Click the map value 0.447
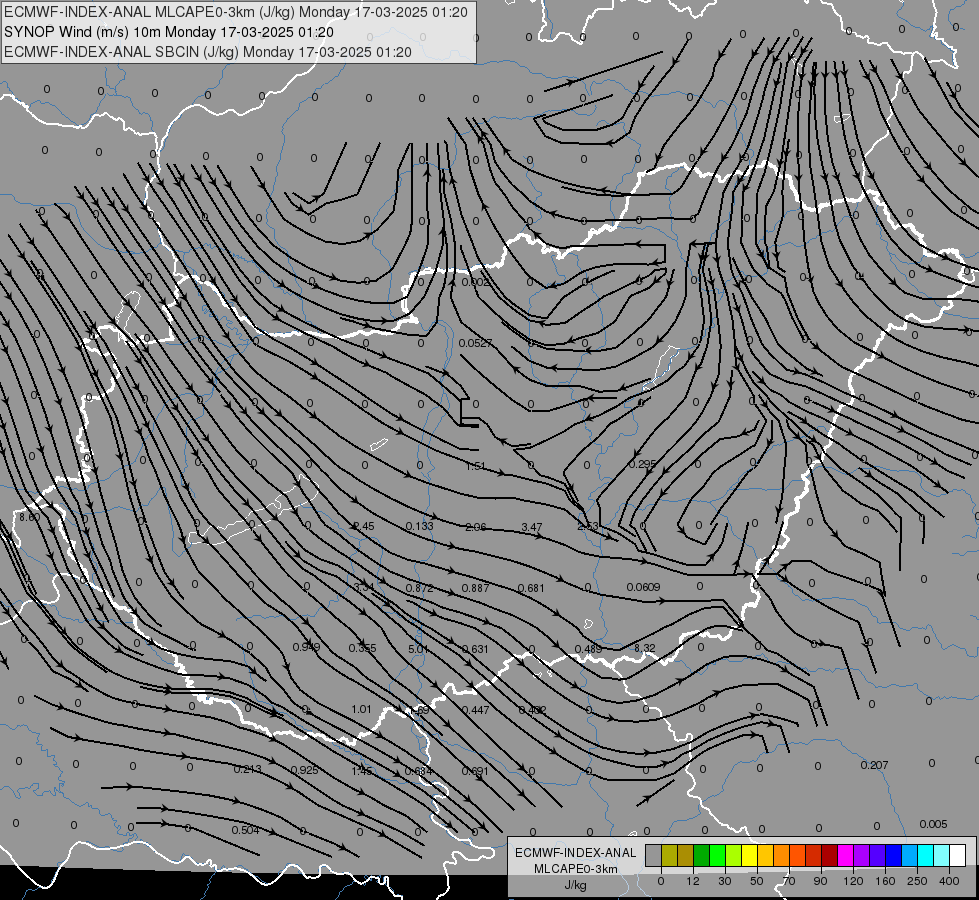979x900 pixels. coord(475,710)
